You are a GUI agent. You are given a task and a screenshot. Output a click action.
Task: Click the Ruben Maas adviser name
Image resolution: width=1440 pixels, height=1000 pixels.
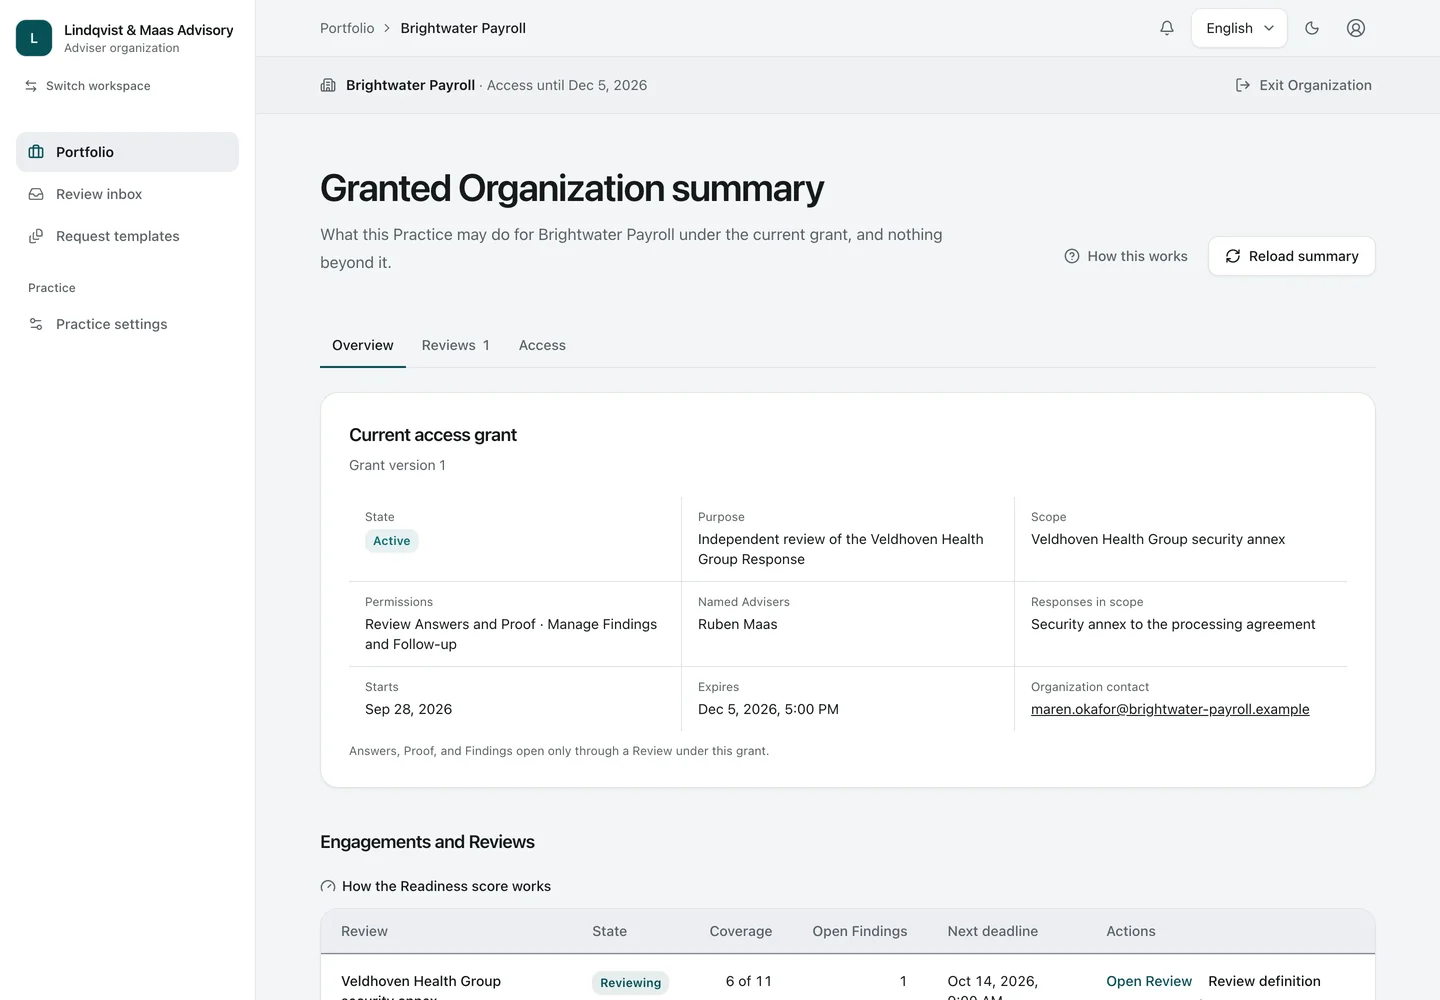[x=738, y=624]
